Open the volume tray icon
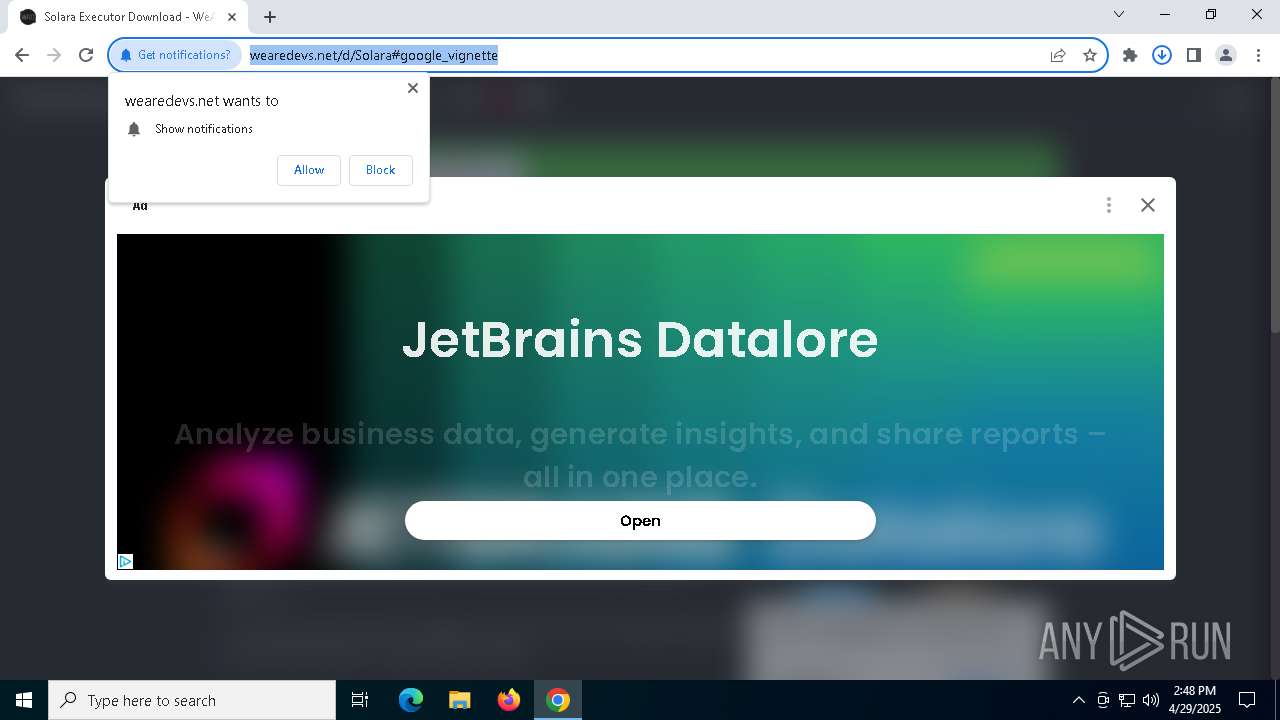The image size is (1280, 720). coord(1151,700)
